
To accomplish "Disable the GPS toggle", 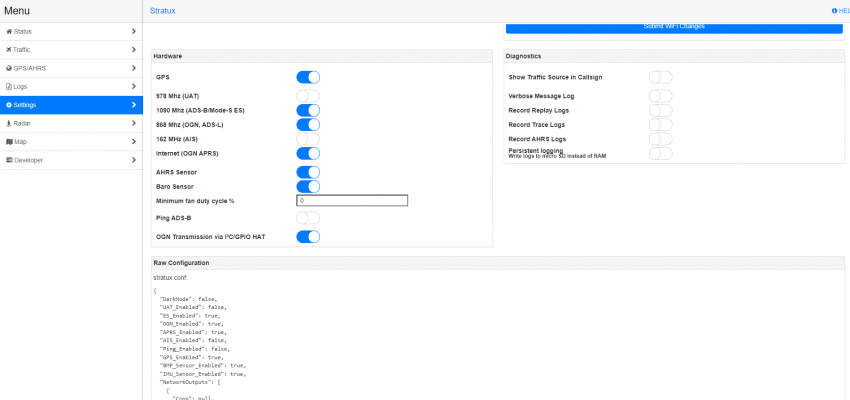I will (x=308, y=77).
